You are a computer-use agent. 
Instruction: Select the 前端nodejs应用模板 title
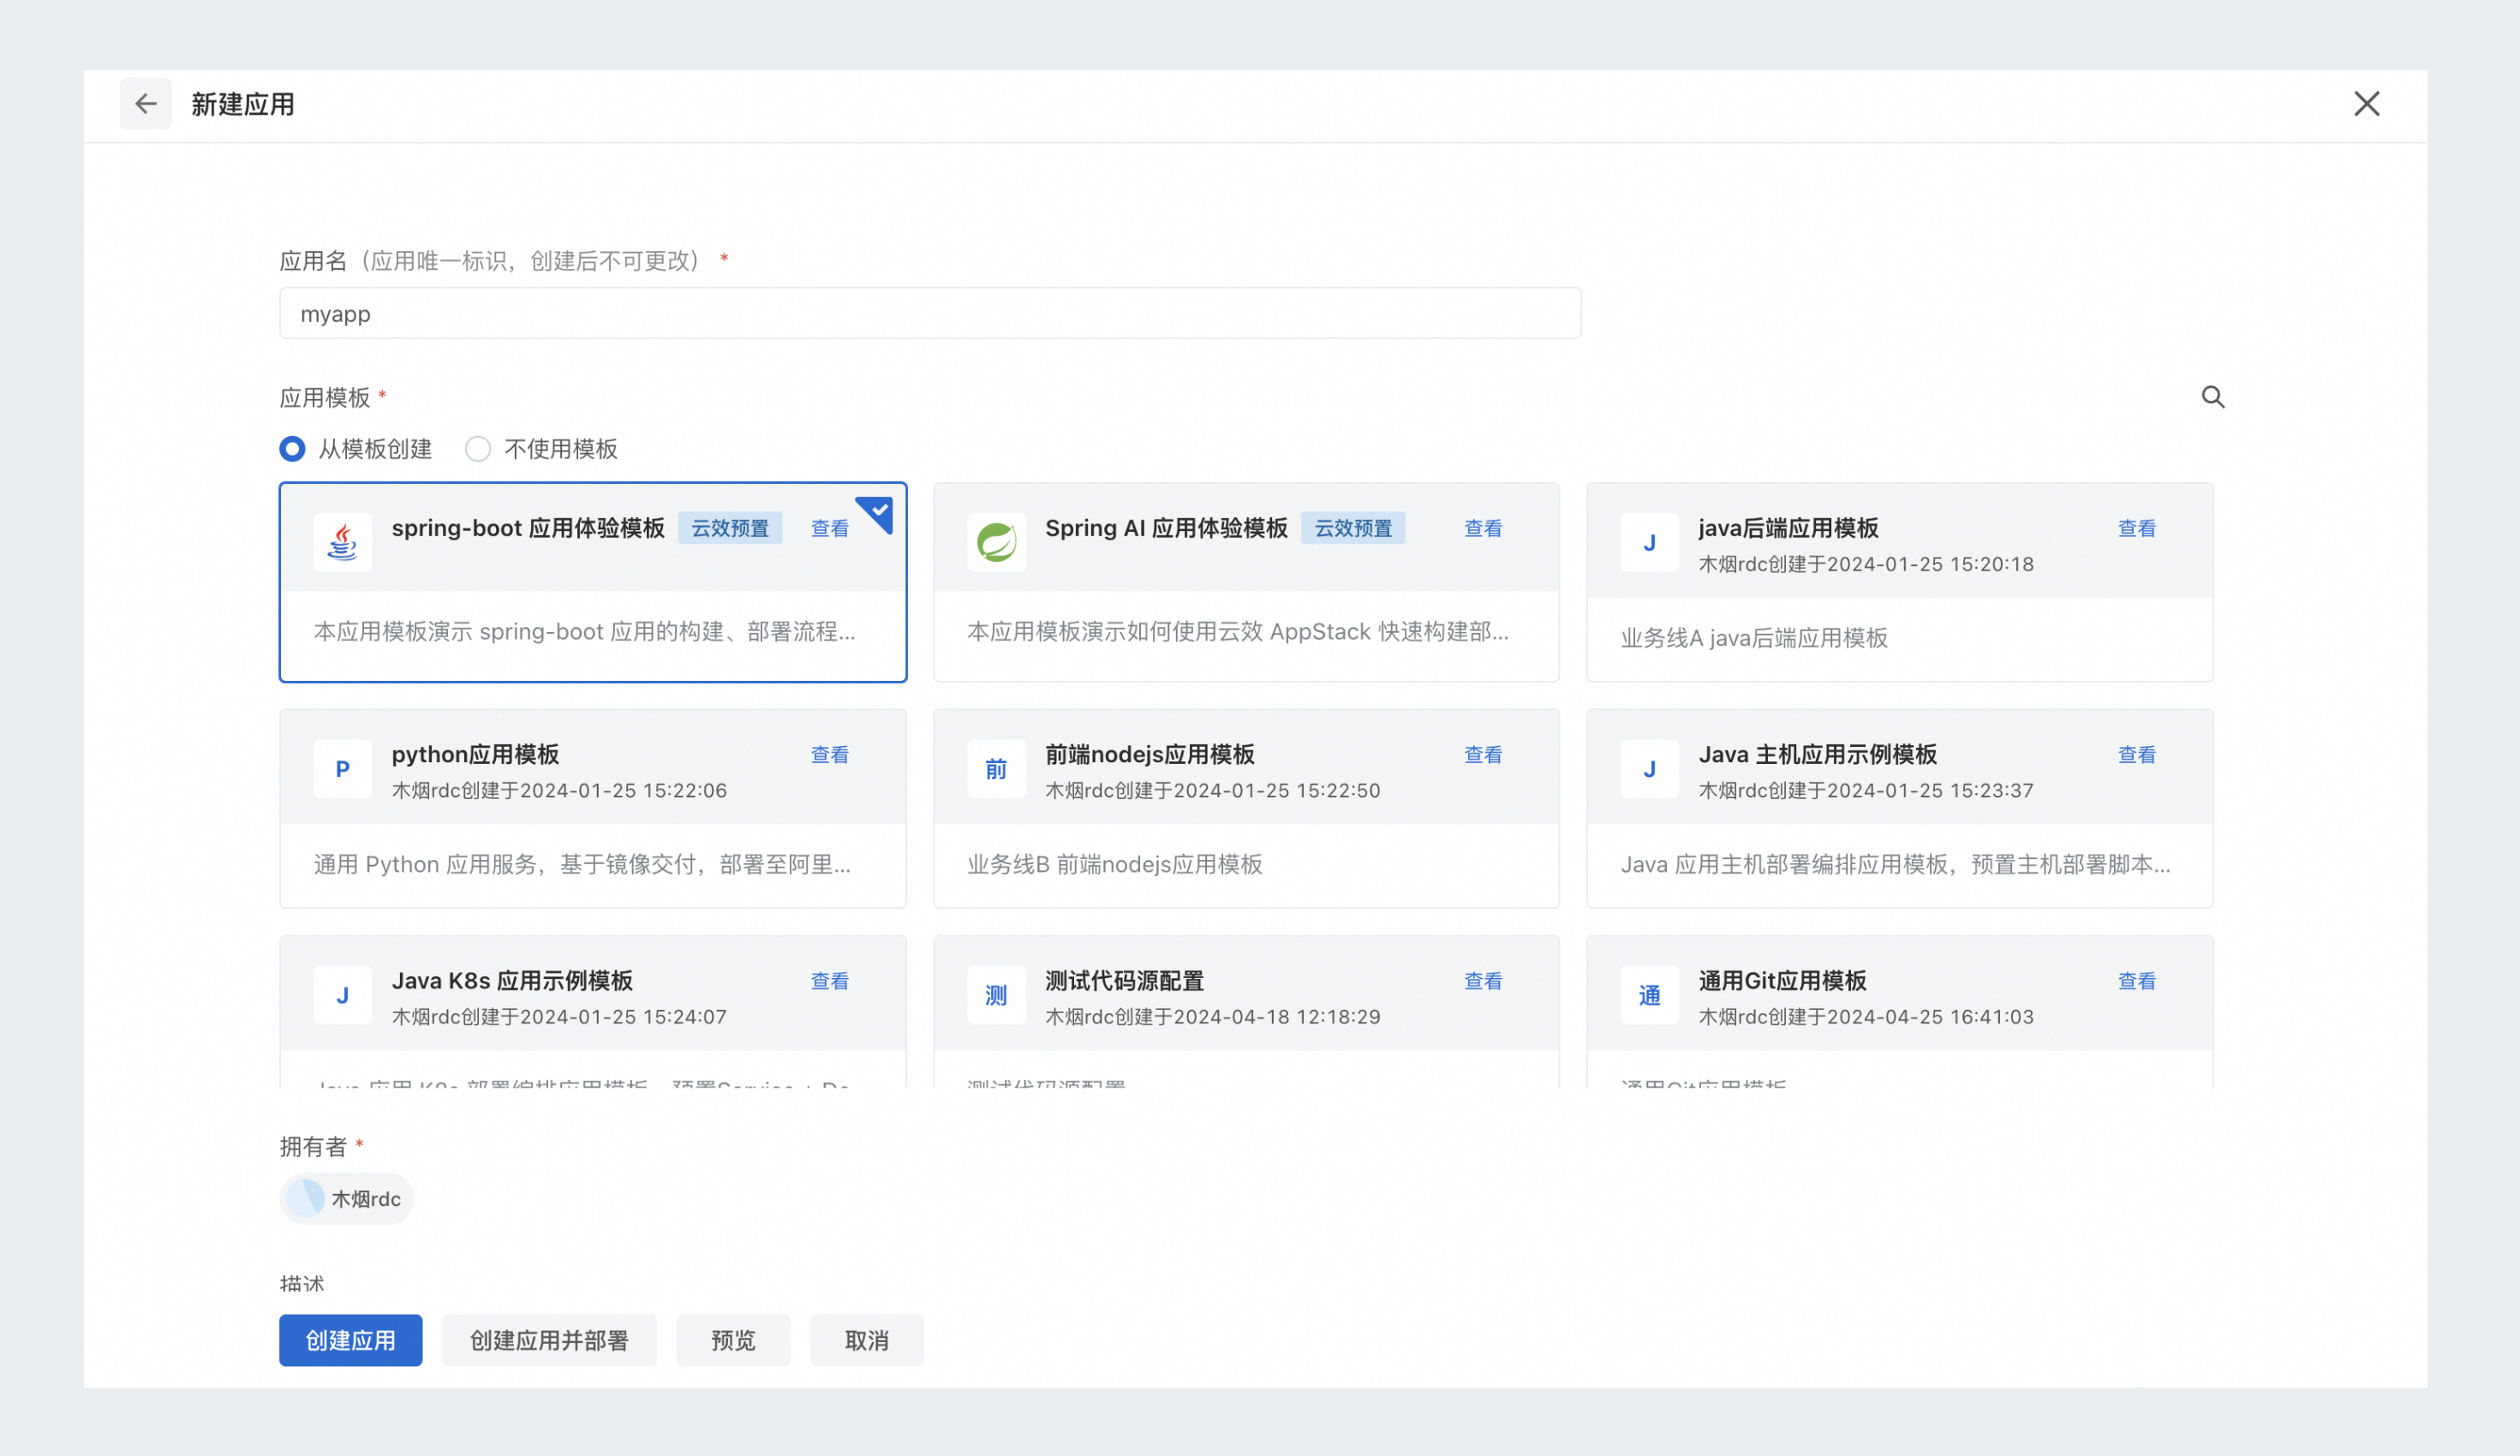[x=1149, y=755]
